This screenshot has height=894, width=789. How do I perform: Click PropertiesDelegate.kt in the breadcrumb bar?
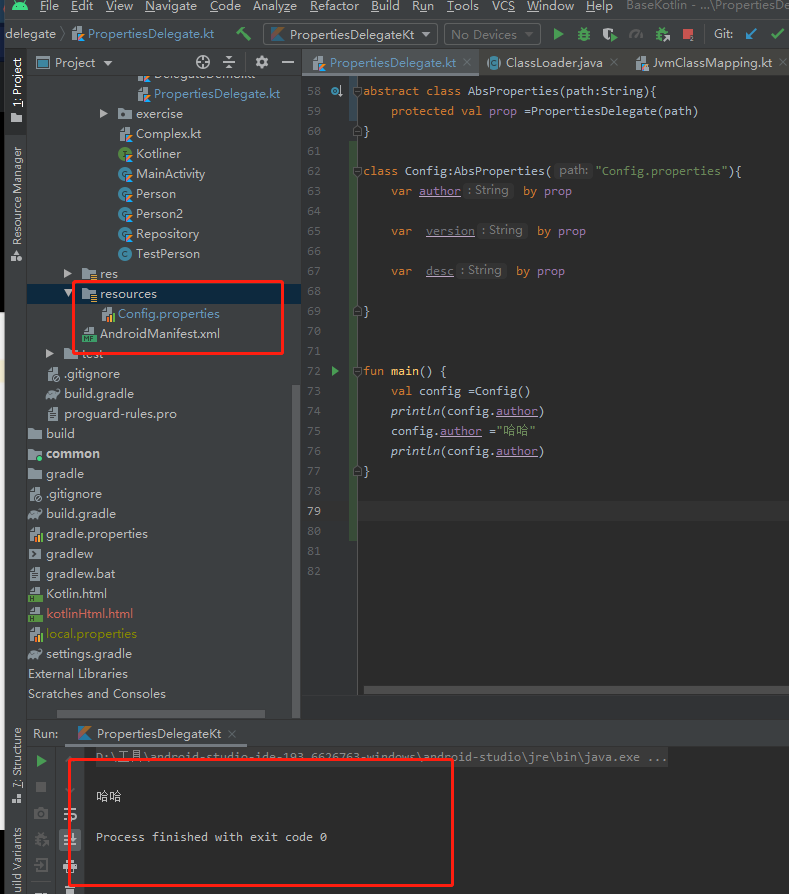click(143, 34)
